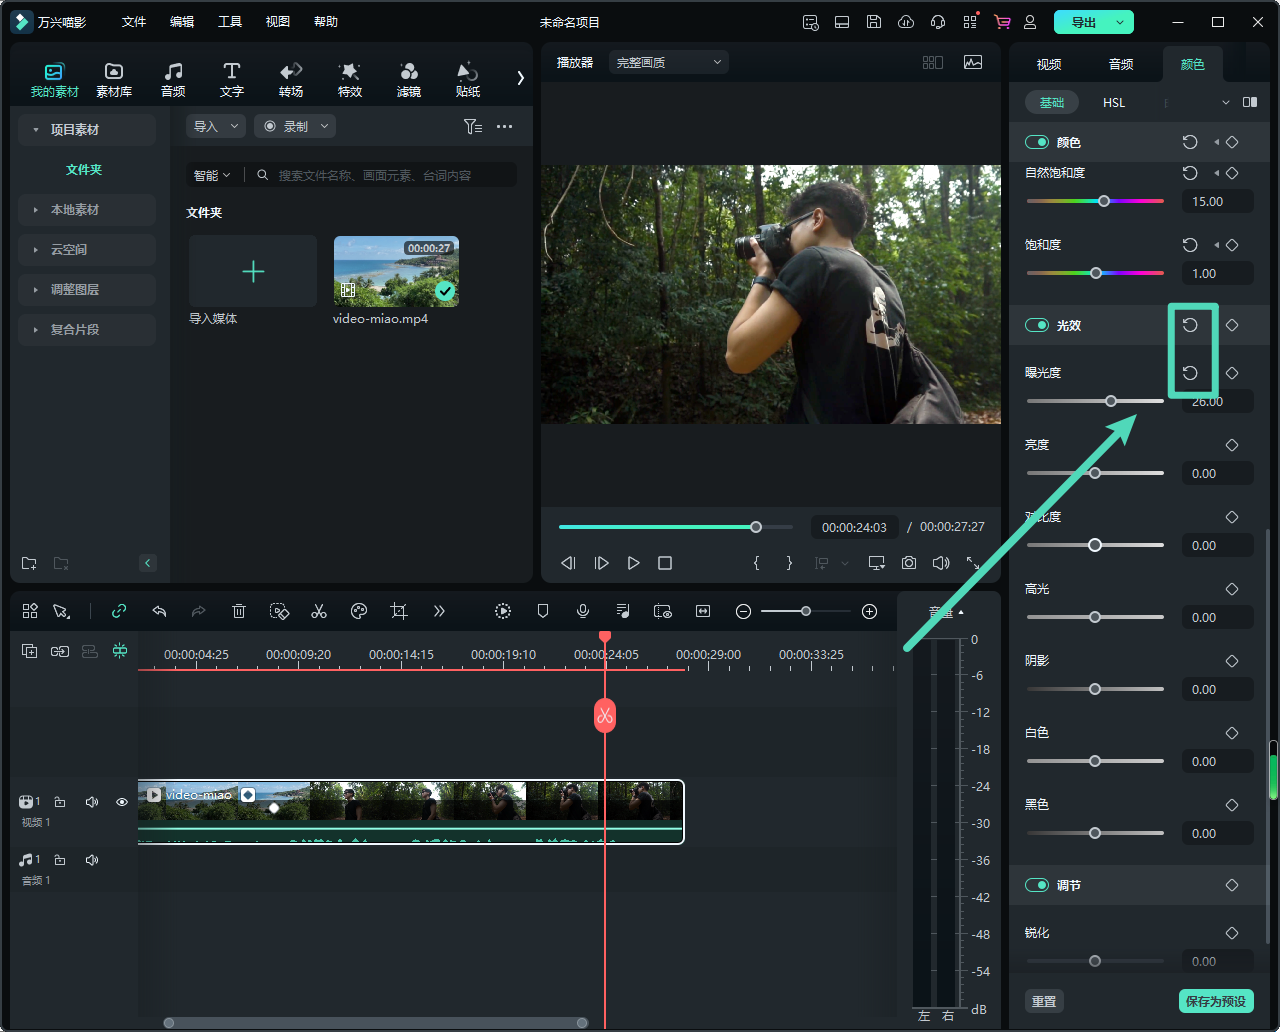1280x1032 pixels.
Task: Zoom out timeline with the minus icon
Action: tap(743, 611)
